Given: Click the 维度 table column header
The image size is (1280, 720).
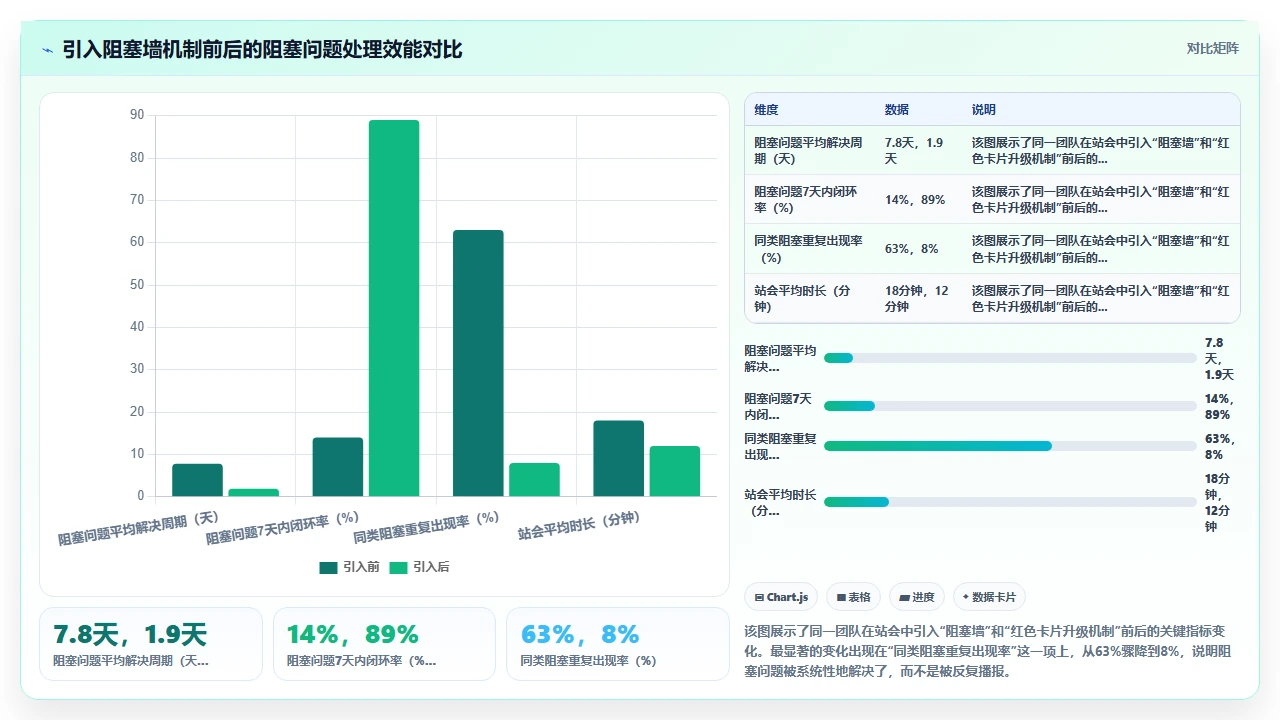Looking at the screenshot, I should coord(766,110).
